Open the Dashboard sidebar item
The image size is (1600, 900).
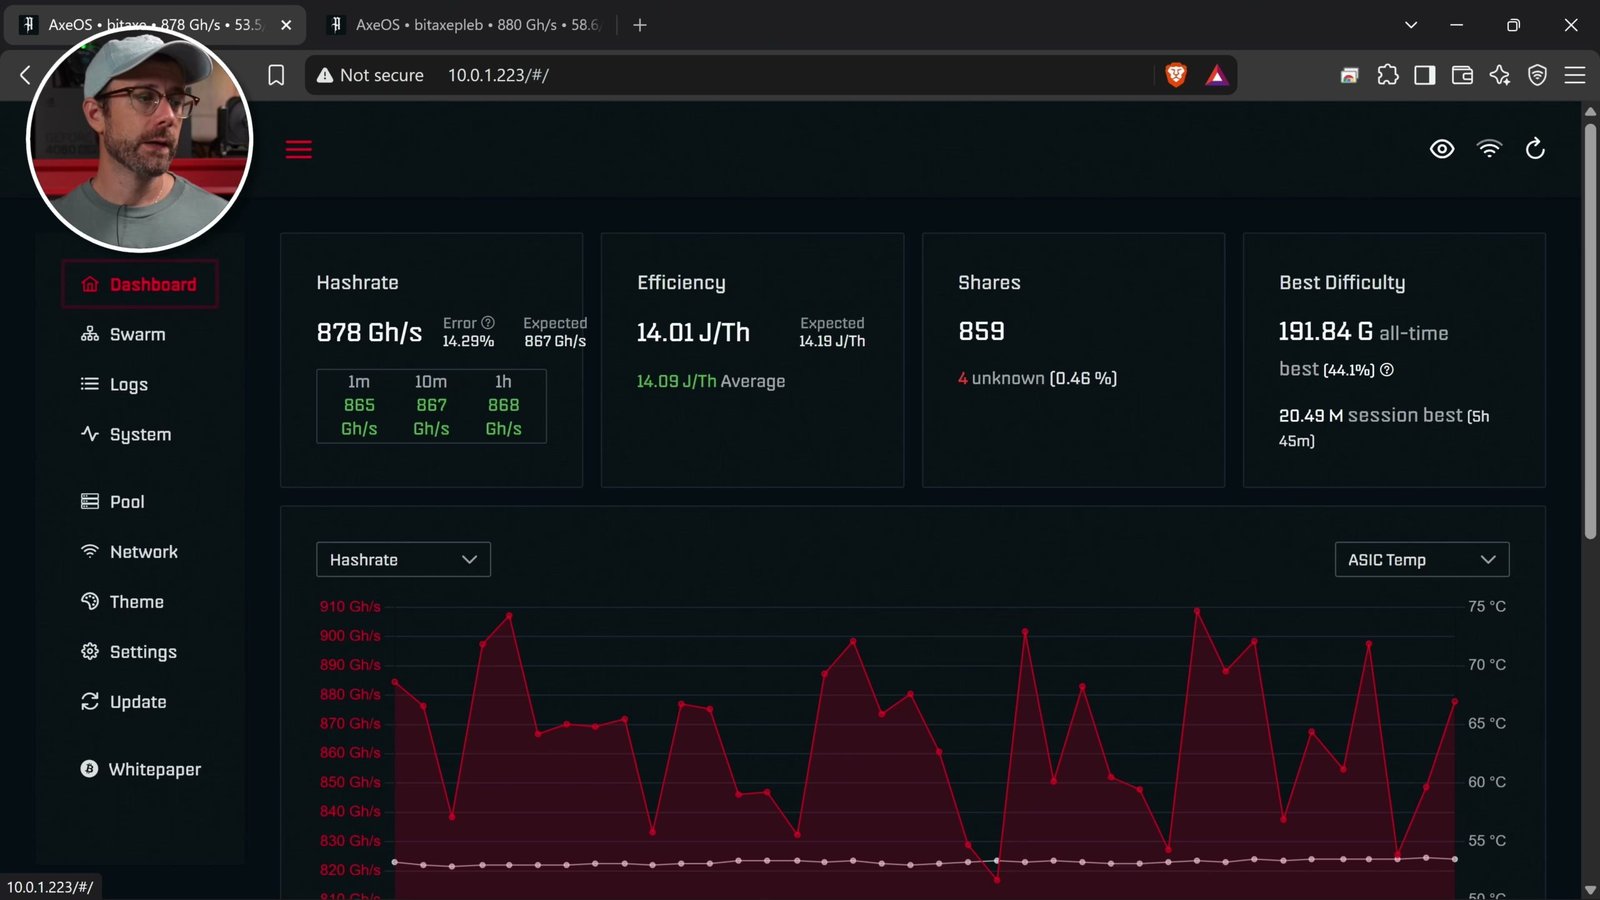pos(140,284)
